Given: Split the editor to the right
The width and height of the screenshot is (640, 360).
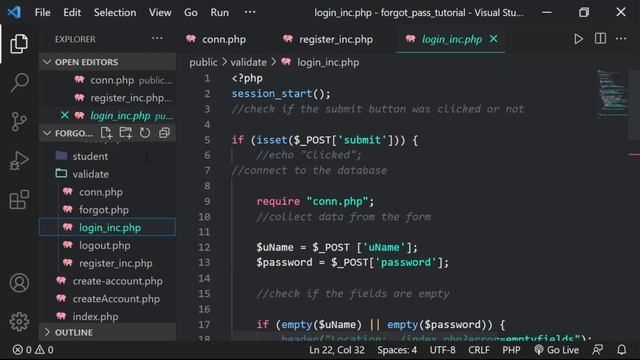Looking at the screenshot, I should pyautogui.click(x=600, y=39).
